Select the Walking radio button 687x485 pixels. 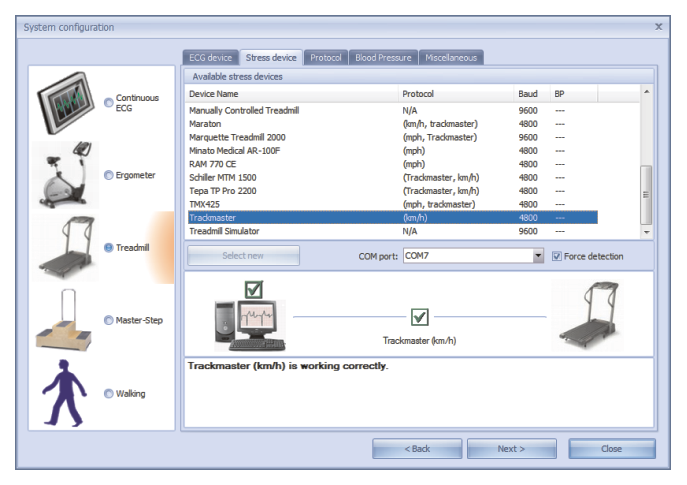click(109, 393)
